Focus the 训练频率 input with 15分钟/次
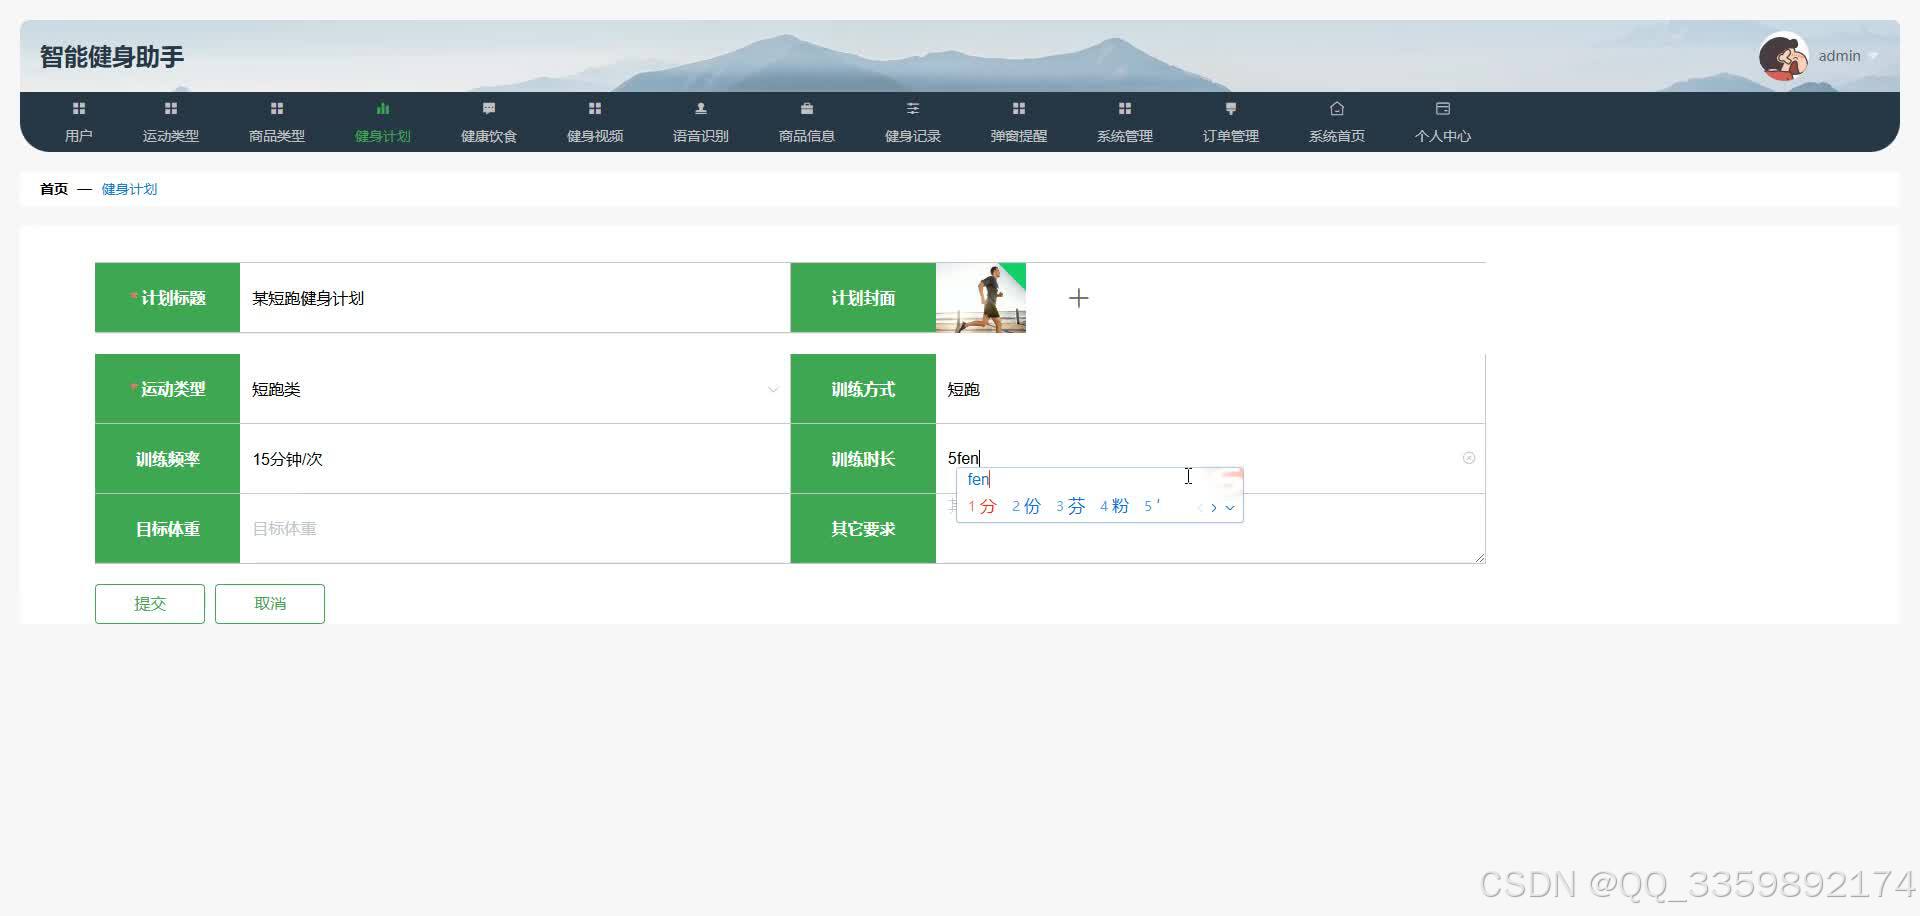The height and width of the screenshot is (916, 1920). click(514, 459)
